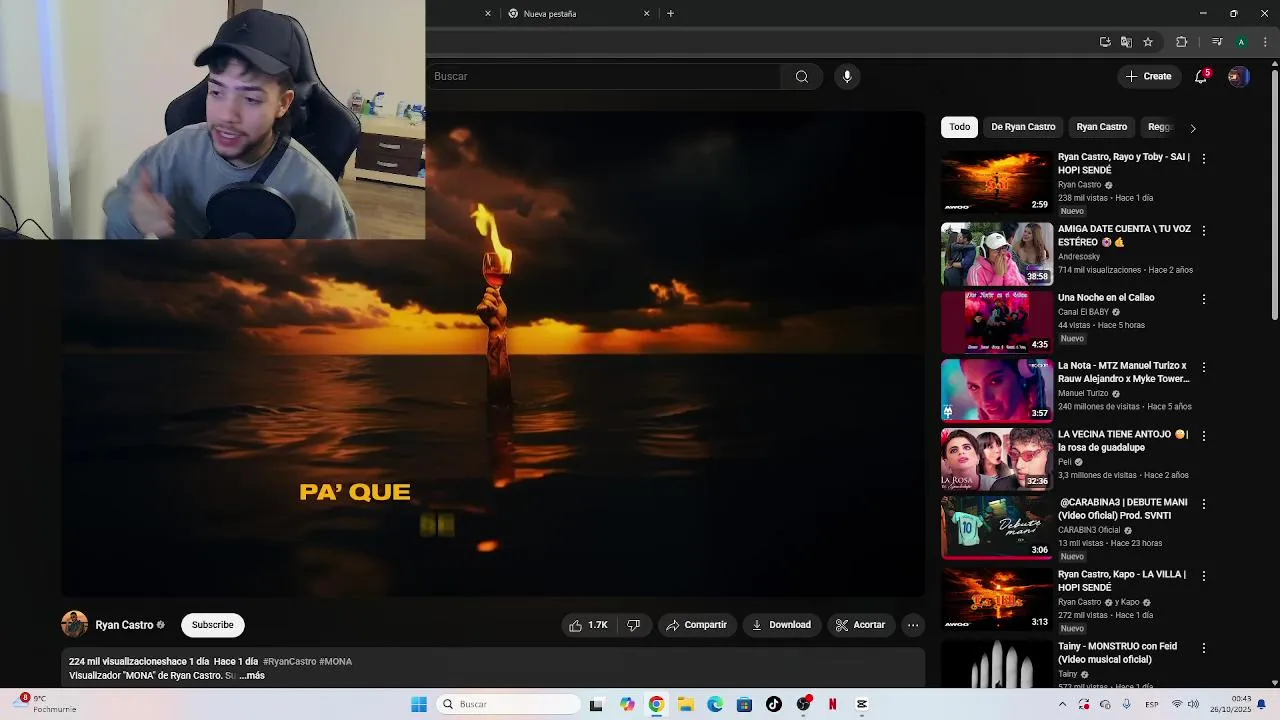The height and width of the screenshot is (720, 1280).
Task: Select Ryan Castro filter chip
Action: pyautogui.click(x=1101, y=127)
